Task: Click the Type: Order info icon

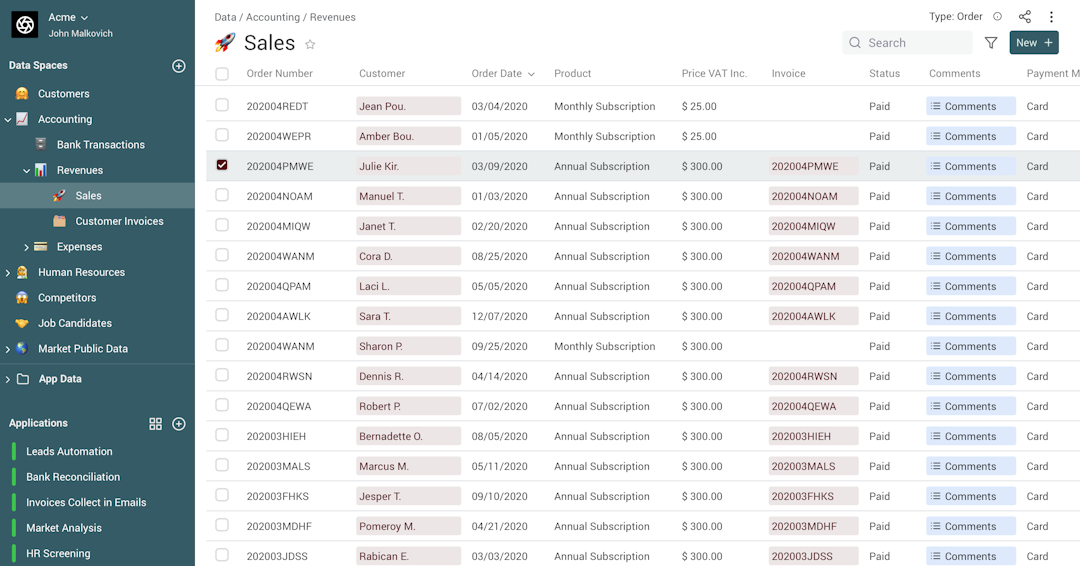Action: (x=997, y=17)
